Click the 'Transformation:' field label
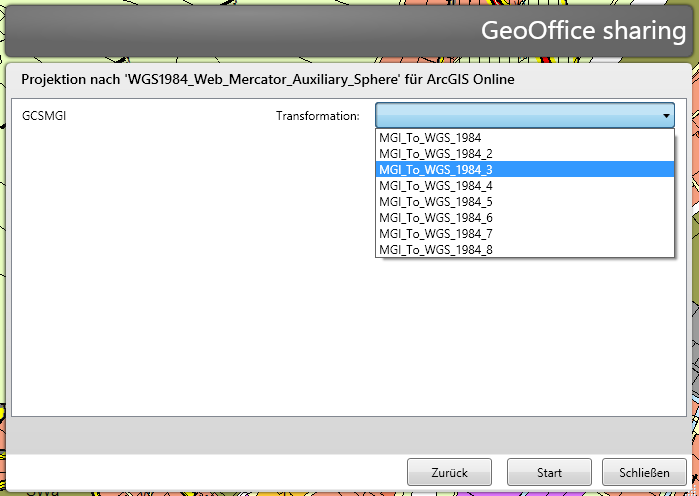Image resolution: width=699 pixels, height=496 pixels. [317, 117]
